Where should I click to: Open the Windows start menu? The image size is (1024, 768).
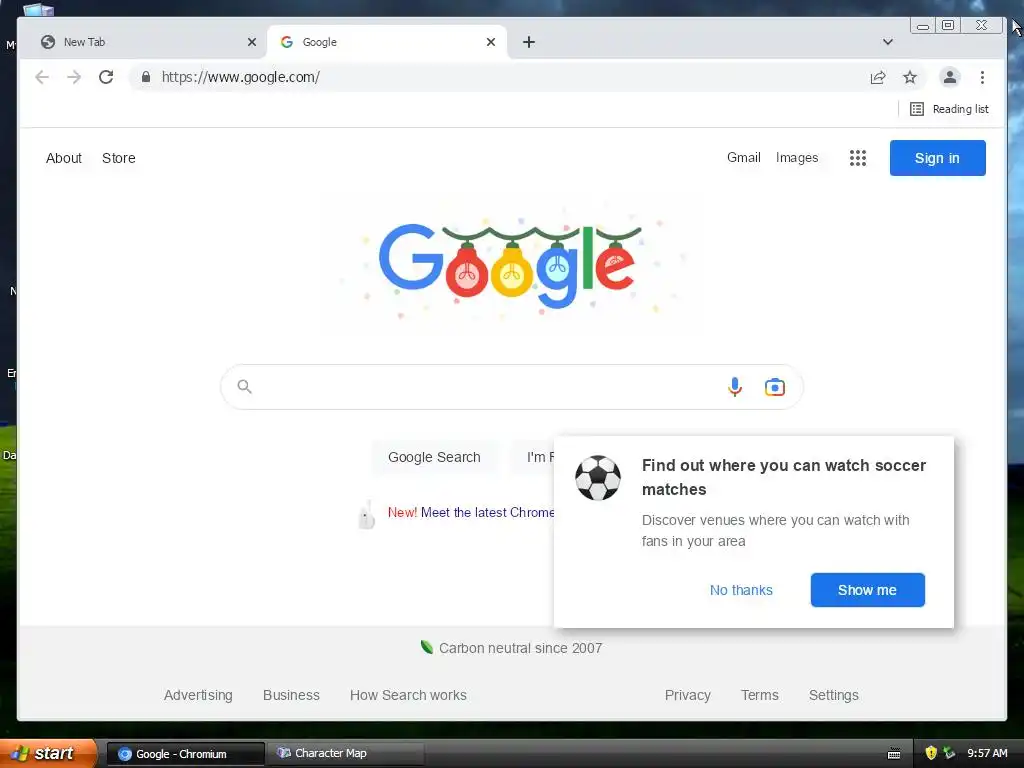[x=48, y=753]
